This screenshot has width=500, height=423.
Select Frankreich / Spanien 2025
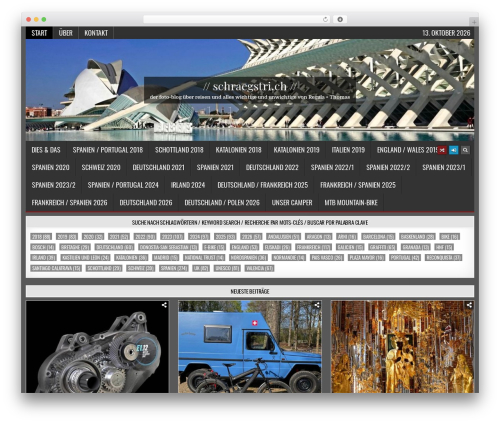(x=358, y=185)
